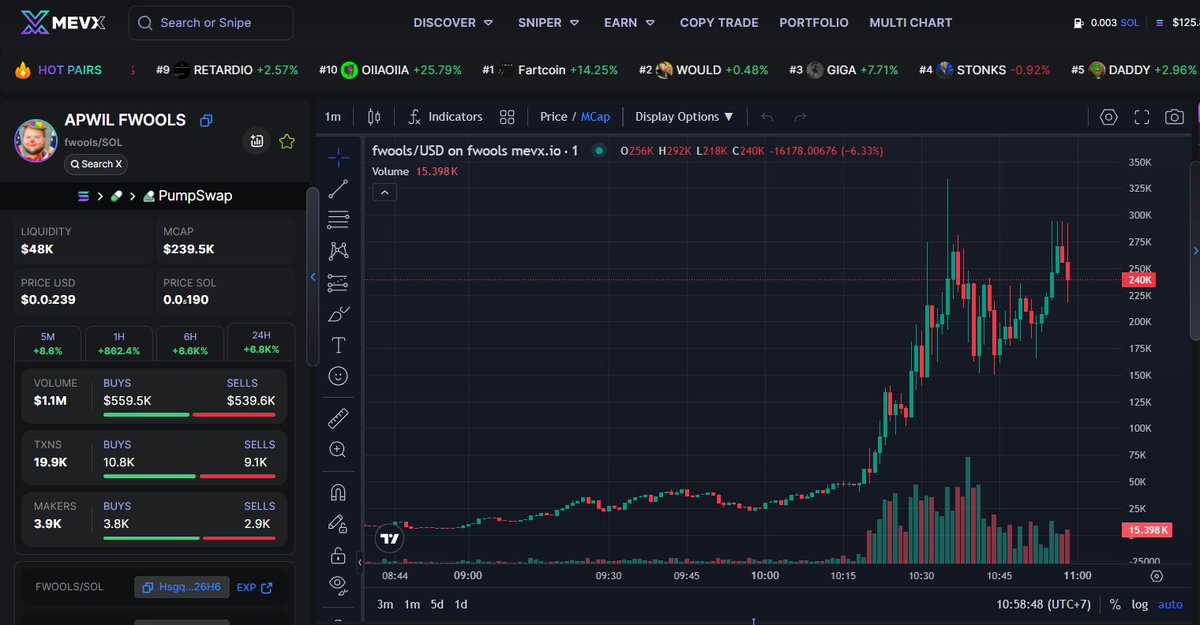Open Fartcoin hot pair
This screenshot has width=1200, height=625.
[550, 70]
